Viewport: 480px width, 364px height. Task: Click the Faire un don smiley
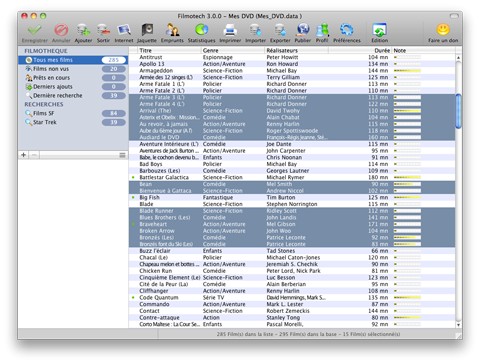pyautogui.click(x=443, y=30)
